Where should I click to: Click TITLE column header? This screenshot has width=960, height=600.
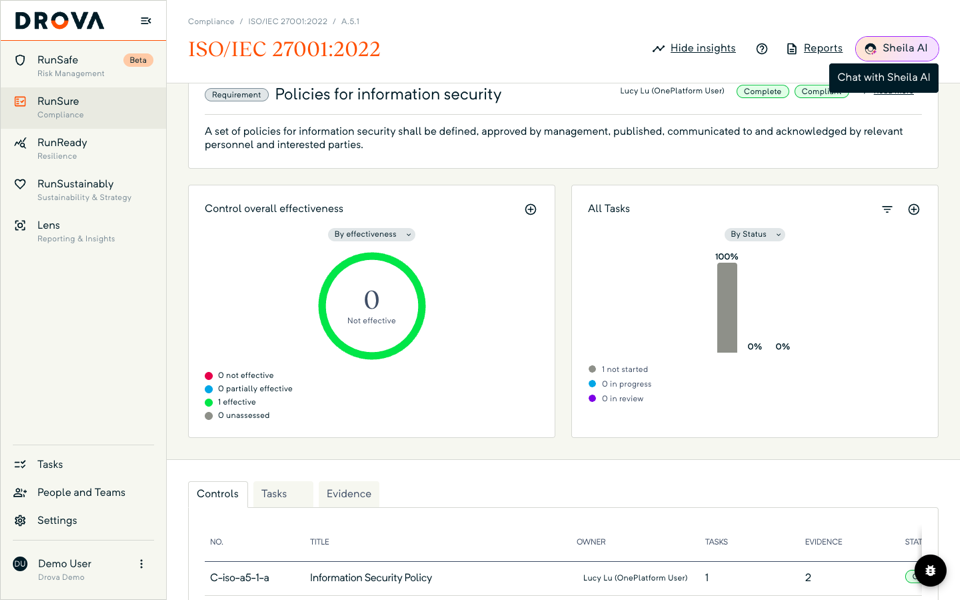(320, 542)
